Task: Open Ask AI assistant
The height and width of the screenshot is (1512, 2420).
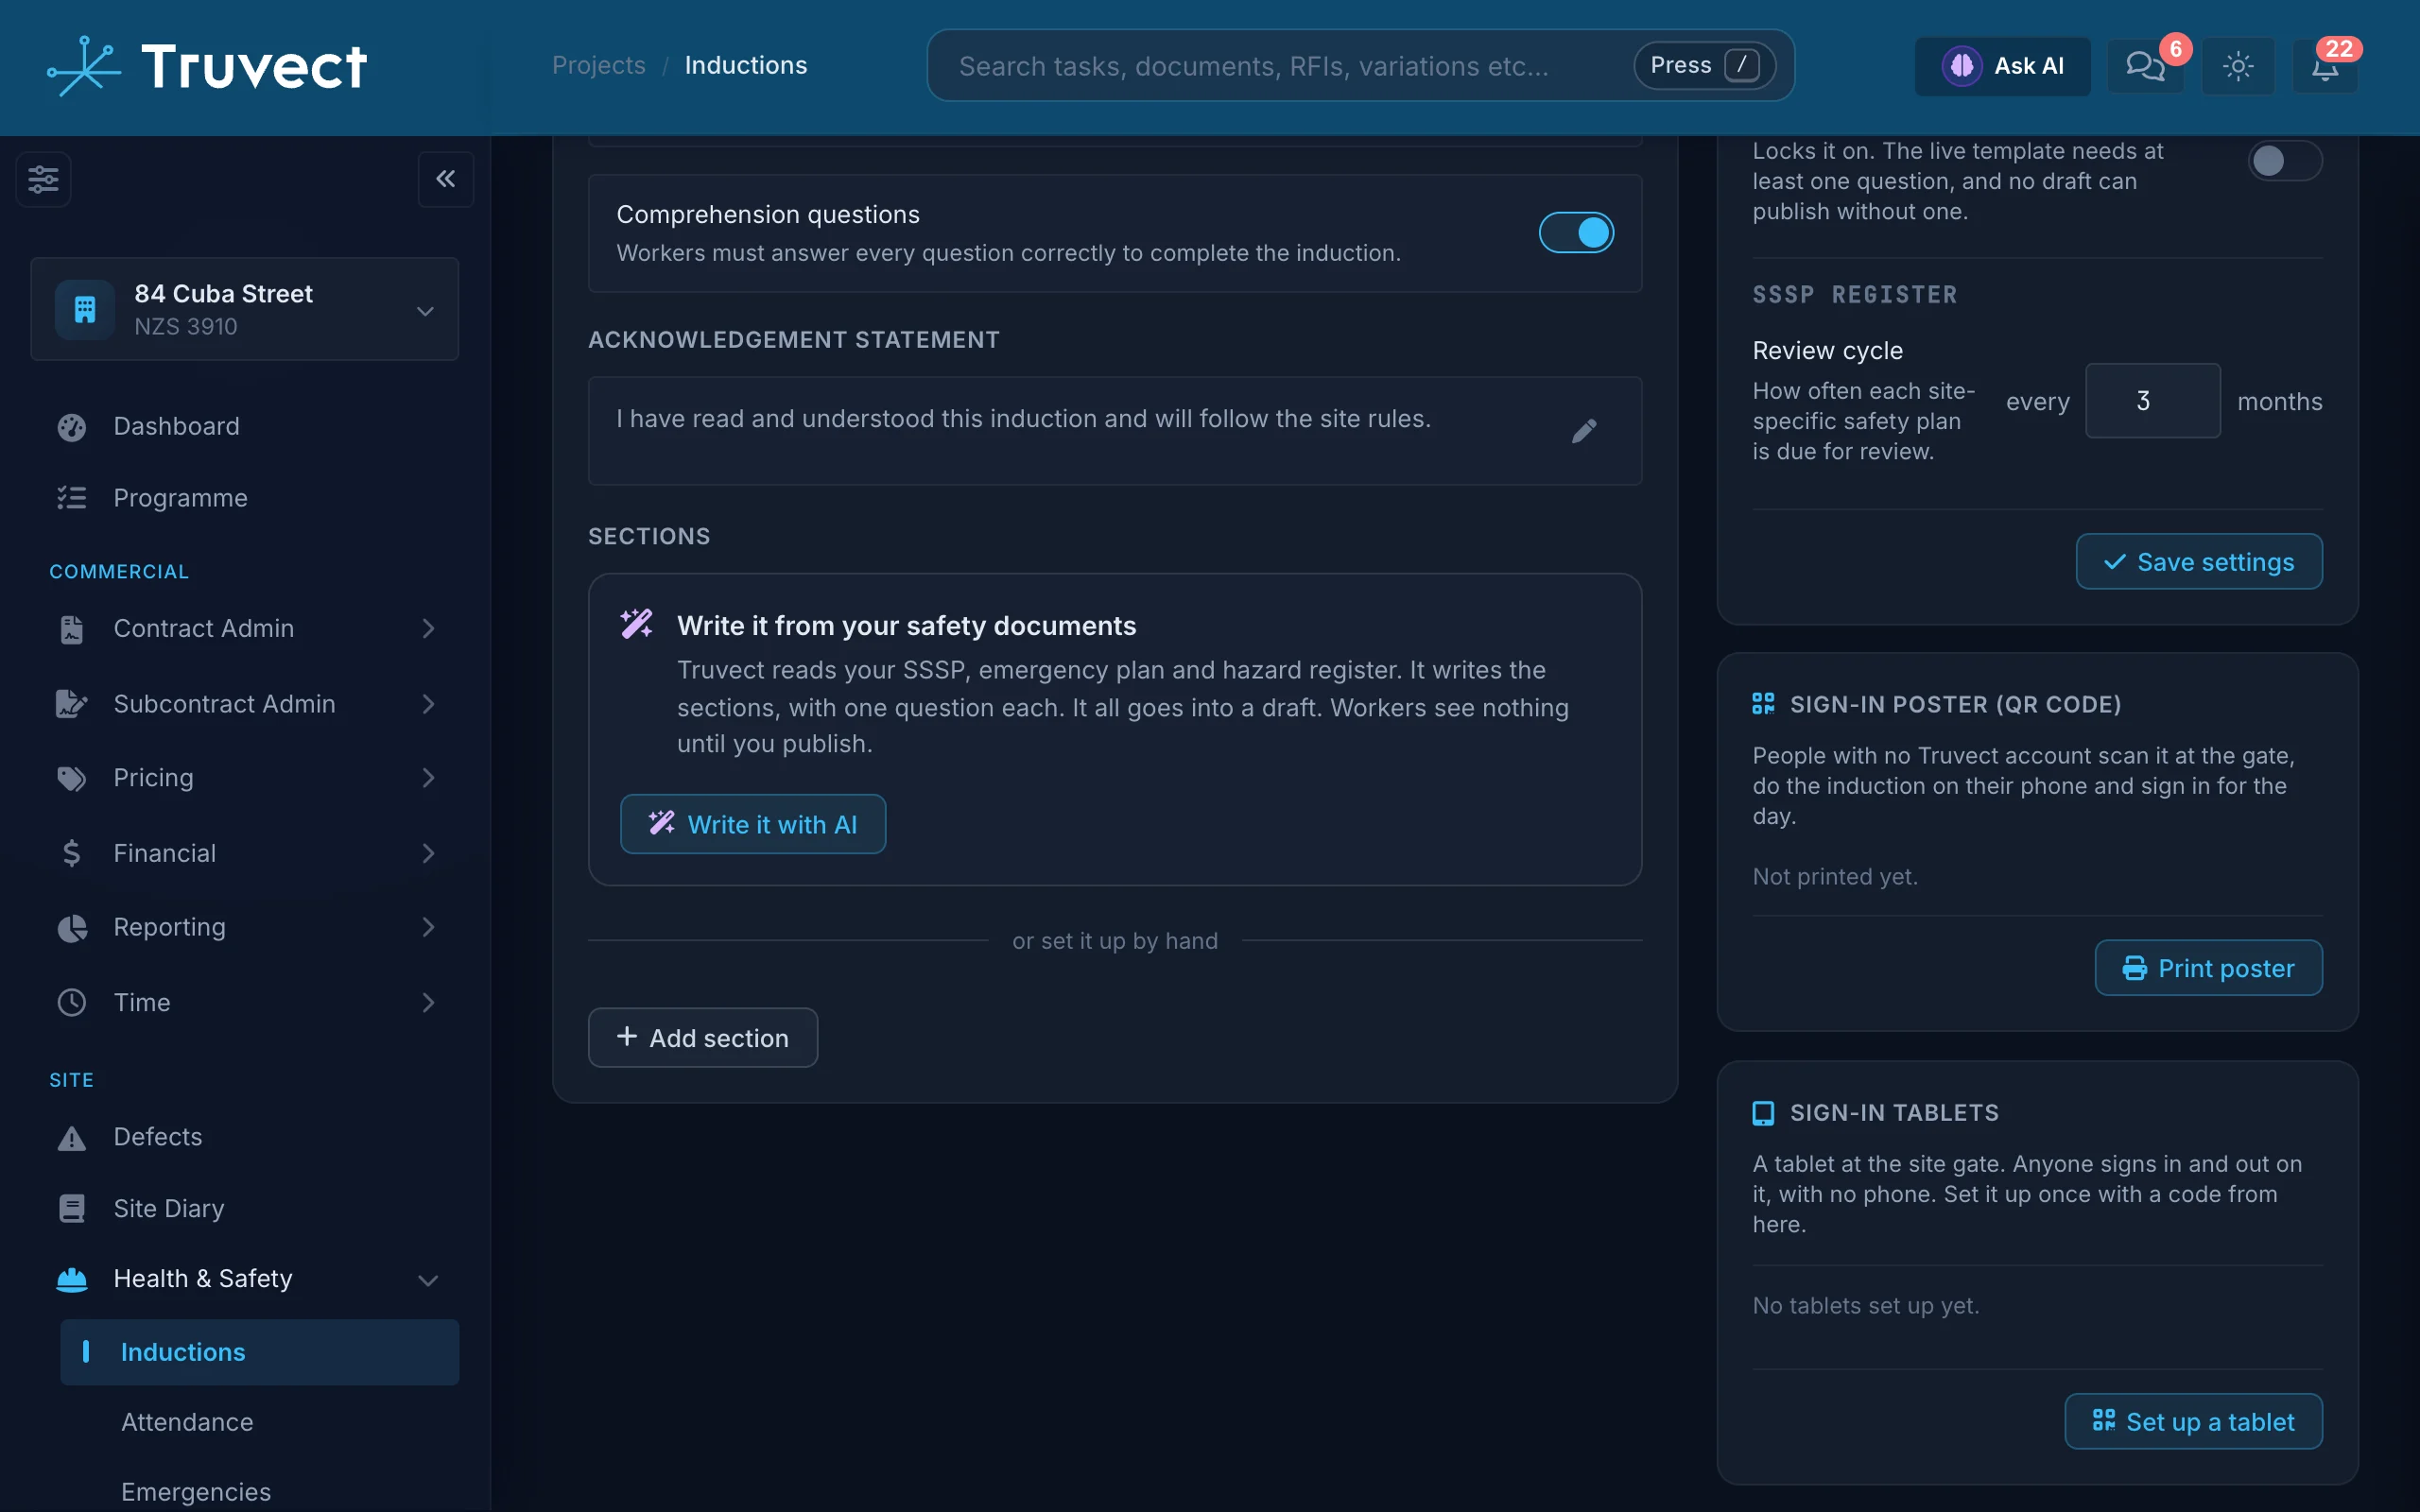Action: (x=2003, y=66)
